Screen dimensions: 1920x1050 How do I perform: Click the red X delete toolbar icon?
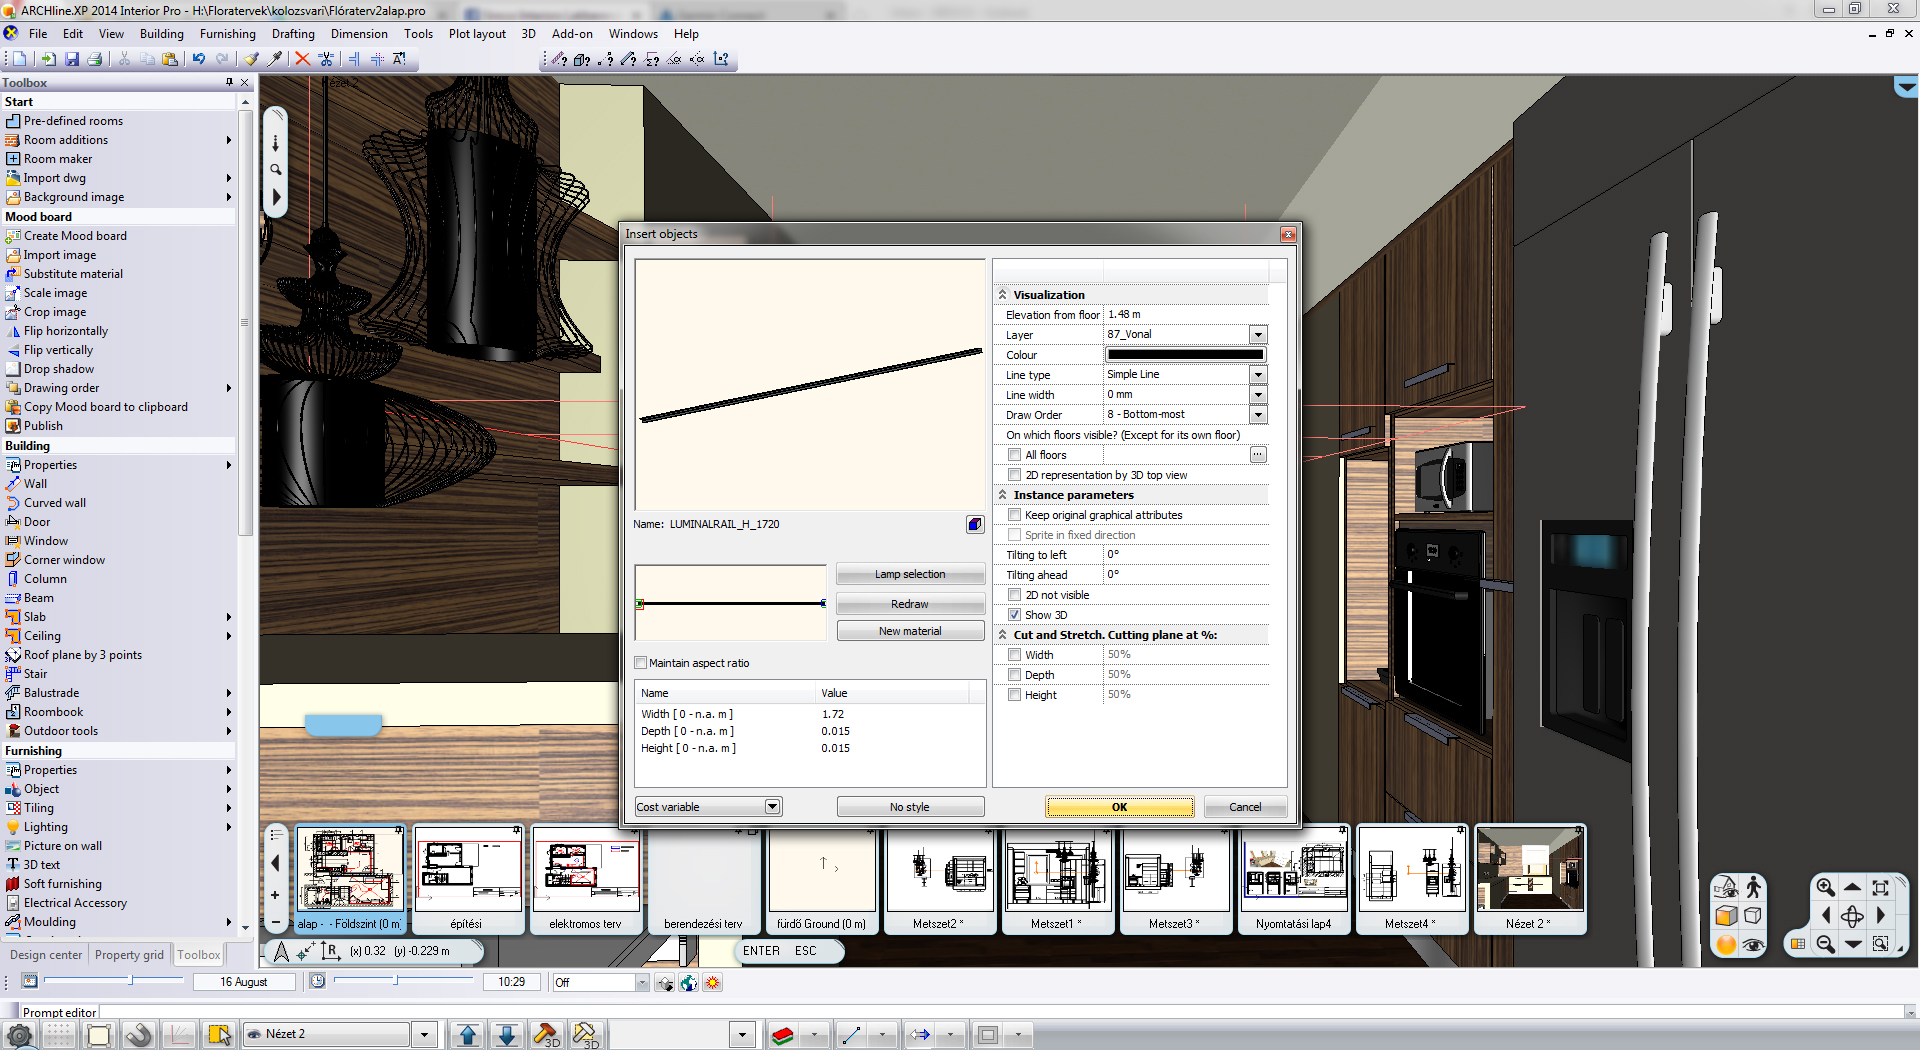[x=302, y=59]
